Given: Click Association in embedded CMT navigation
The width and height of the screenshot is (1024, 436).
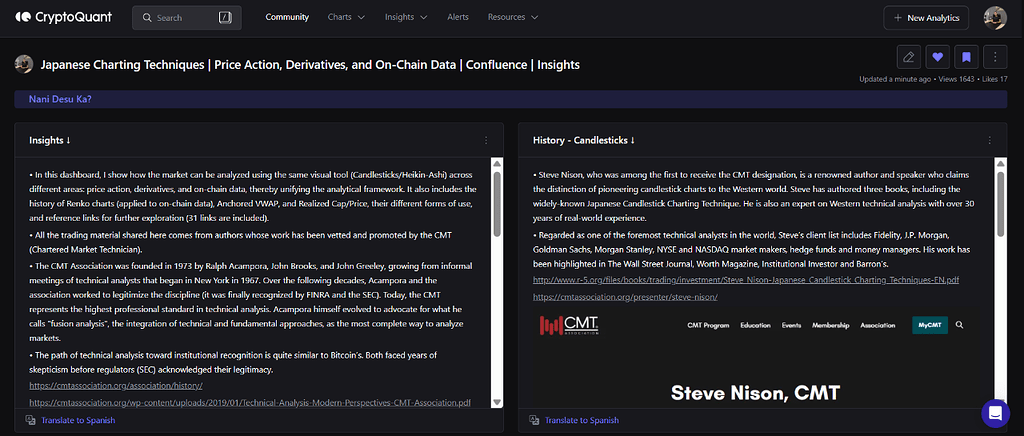Looking at the screenshot, I should pyautogui.click(x=877, y=325).
